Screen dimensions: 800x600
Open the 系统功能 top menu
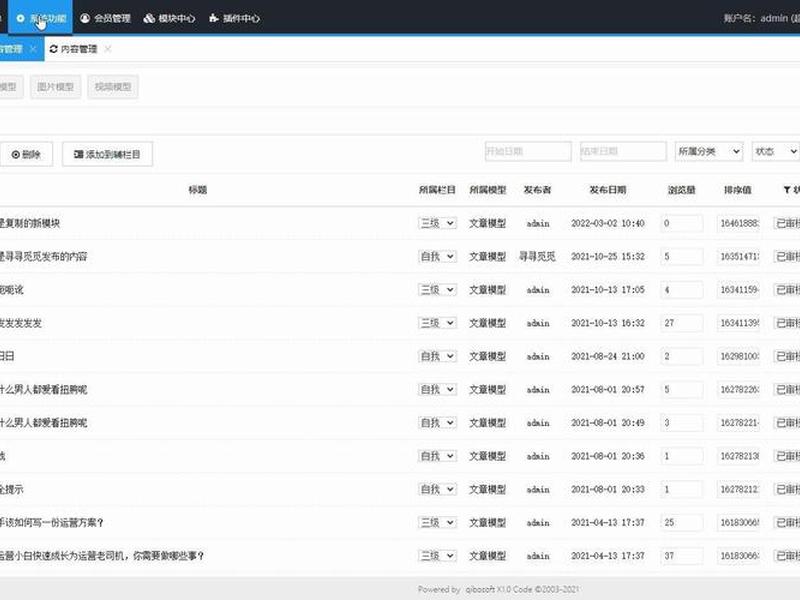coord(41,18)
